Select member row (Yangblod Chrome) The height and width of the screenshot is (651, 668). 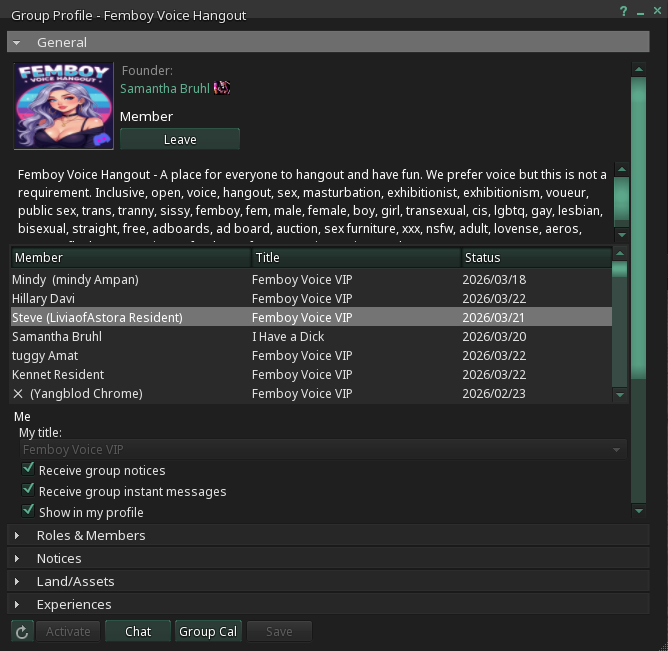tap(311, 393)
